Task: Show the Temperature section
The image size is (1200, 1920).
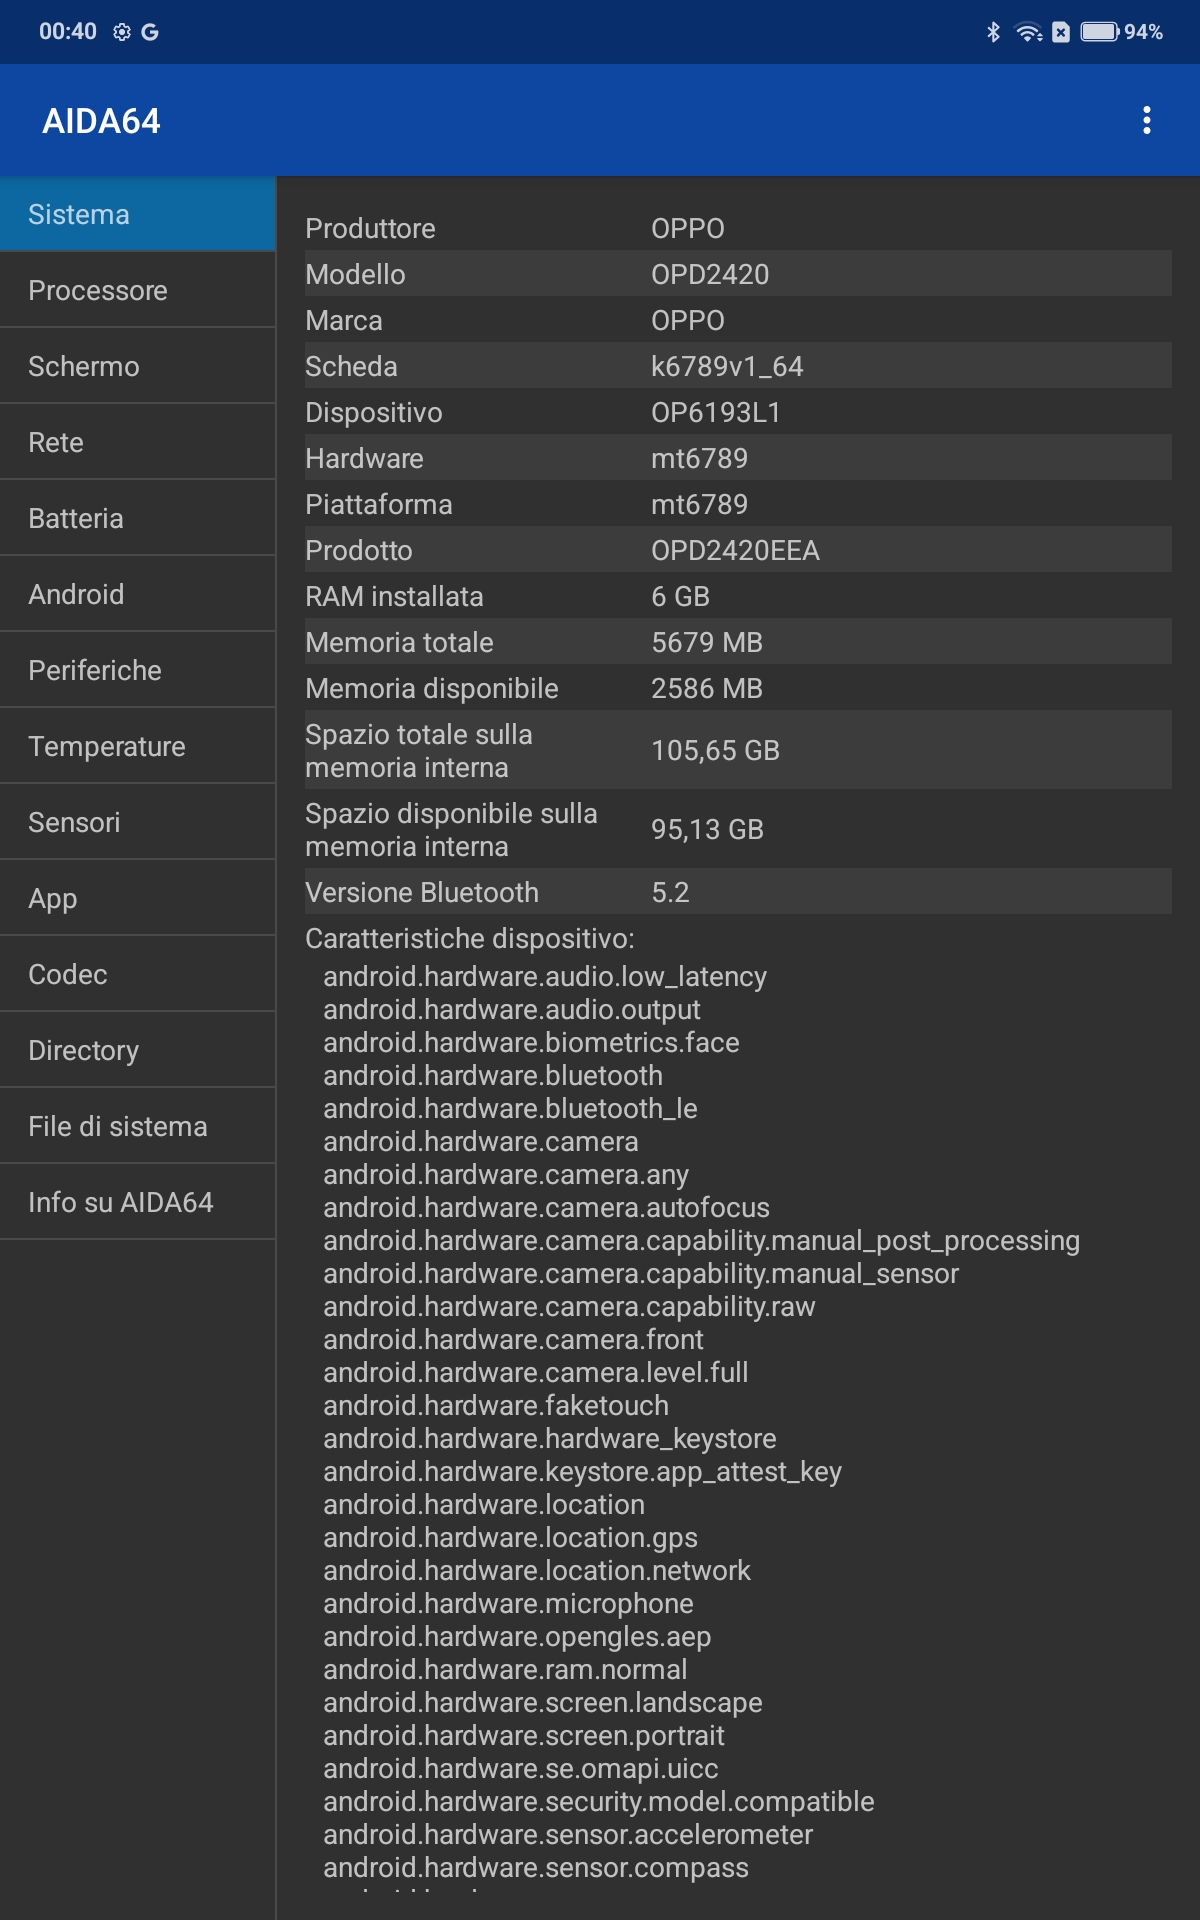Action: coord(138,746)
